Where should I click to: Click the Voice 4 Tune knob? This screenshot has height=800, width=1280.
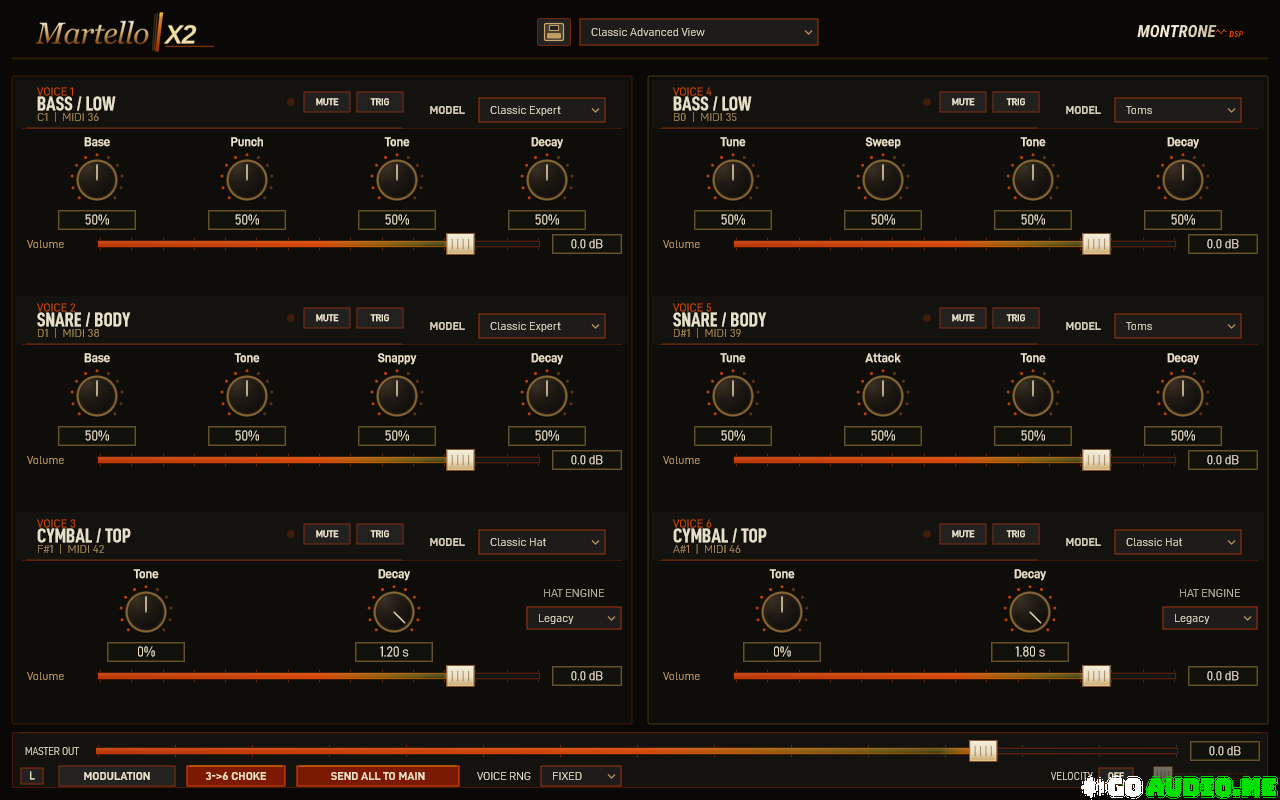pos(733,180)
